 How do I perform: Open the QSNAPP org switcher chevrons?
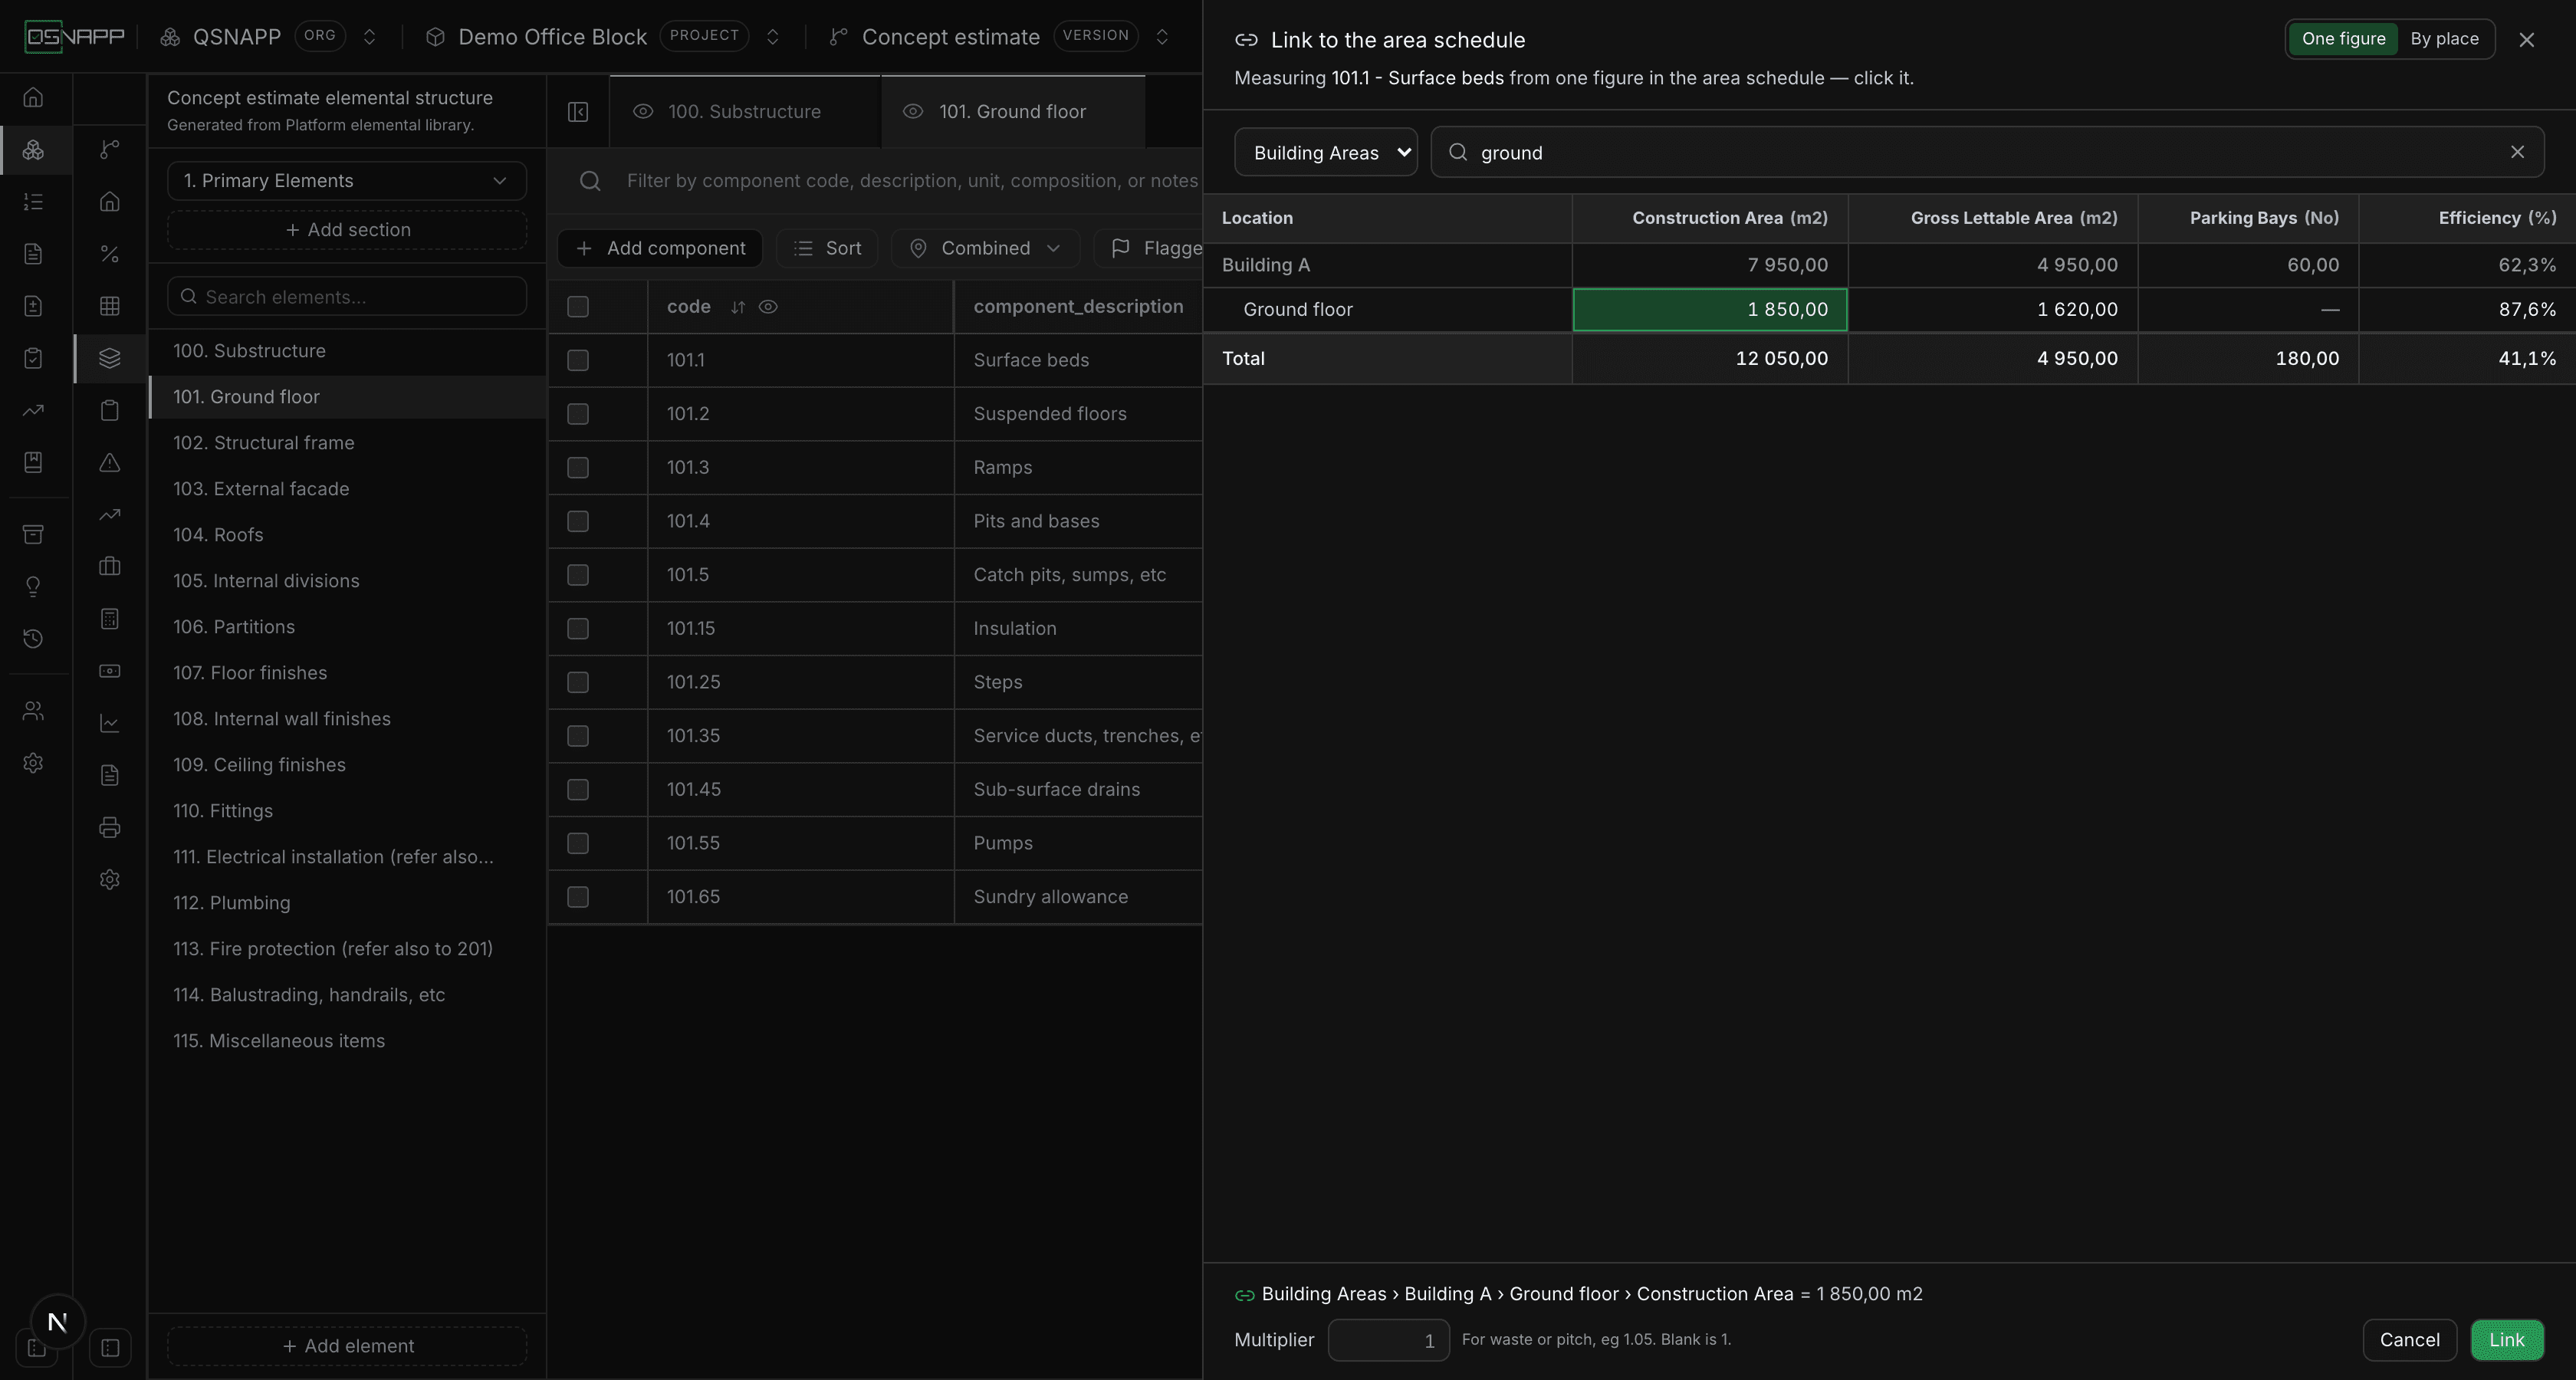coord(369,37)
